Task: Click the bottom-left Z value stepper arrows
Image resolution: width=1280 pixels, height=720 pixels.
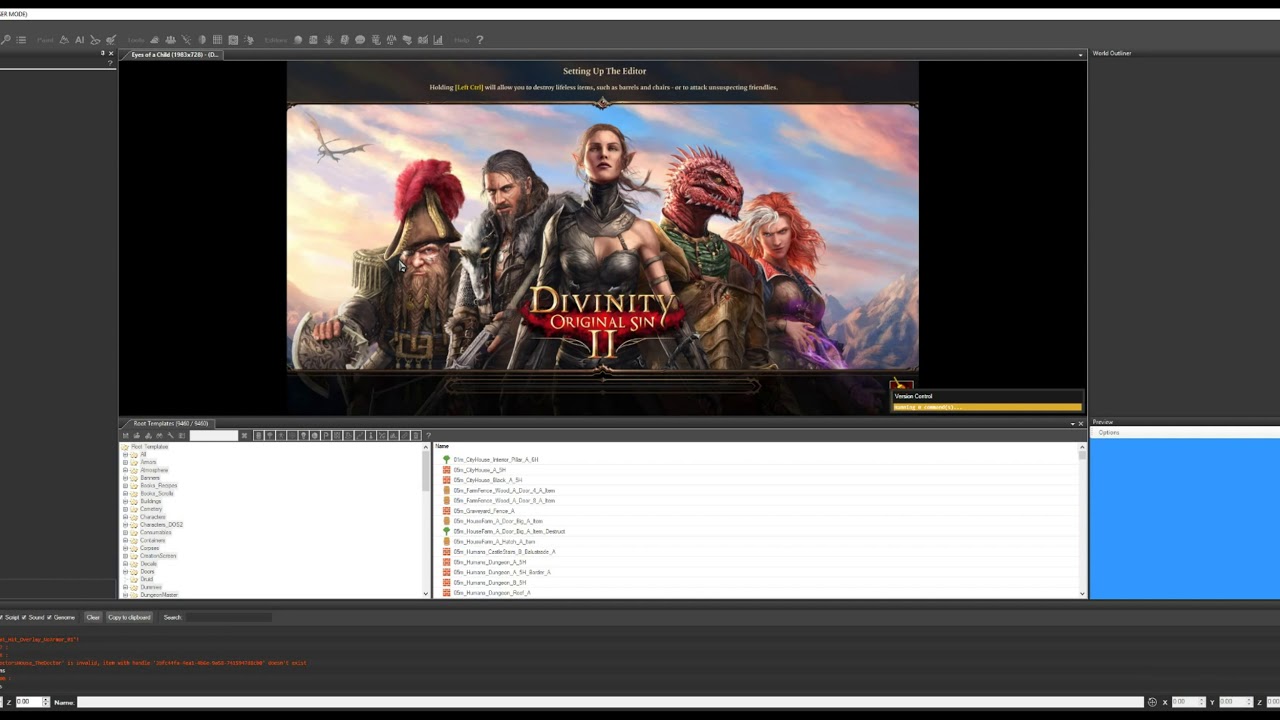Action: point(46,702)
